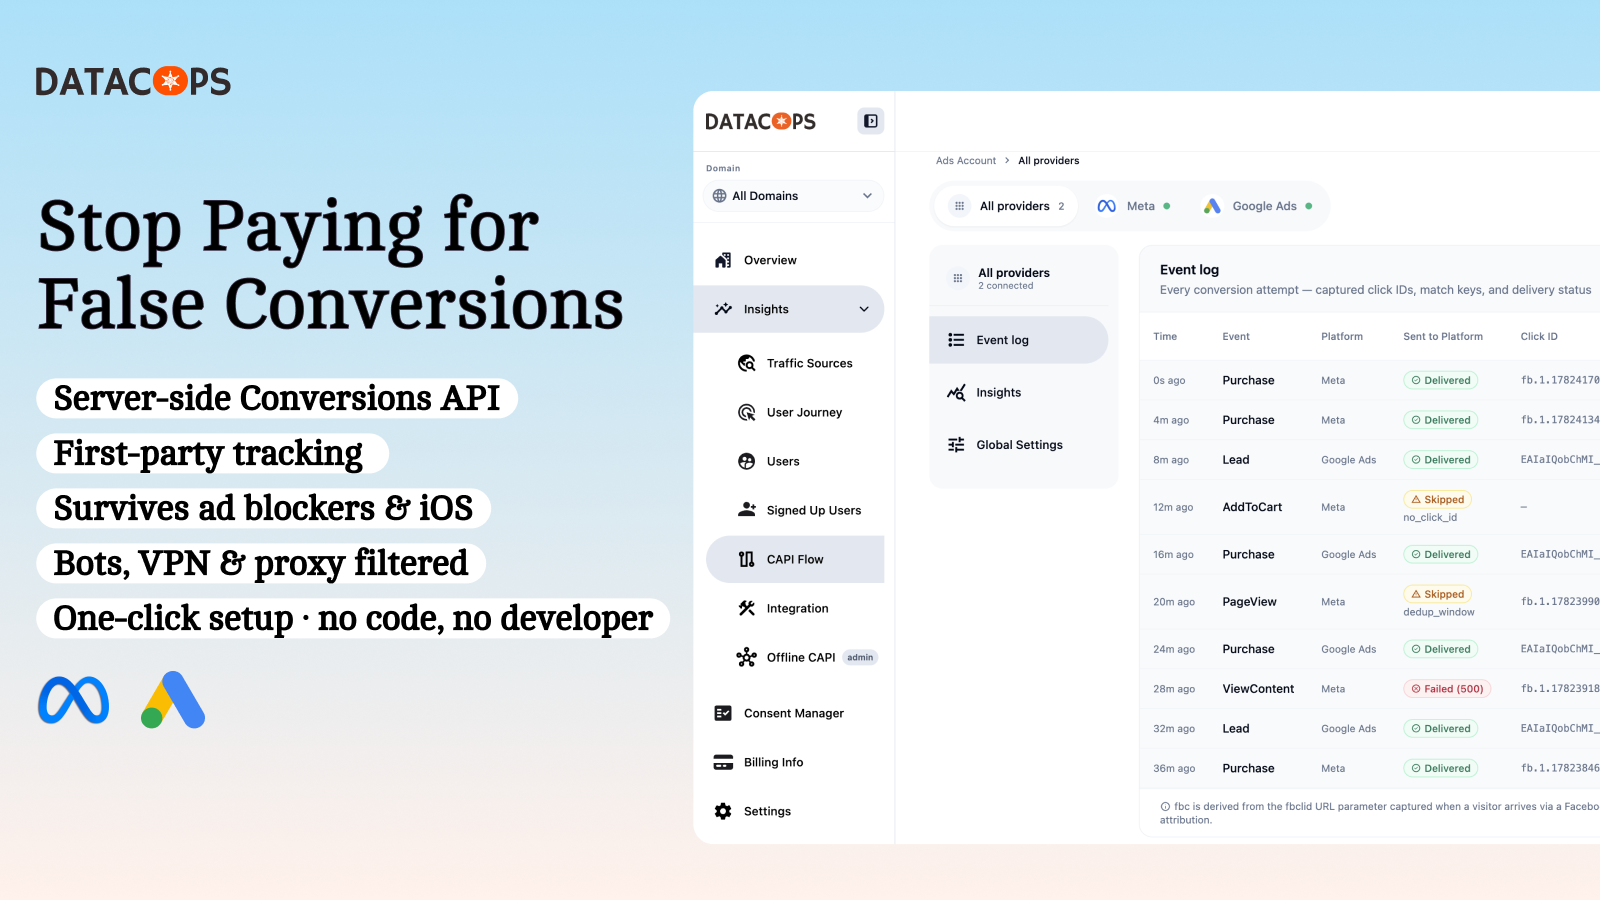Click the Insights sparkline icon in sidebar
1600x900 pixels.
pyautogui.click(x=723, y=309)
